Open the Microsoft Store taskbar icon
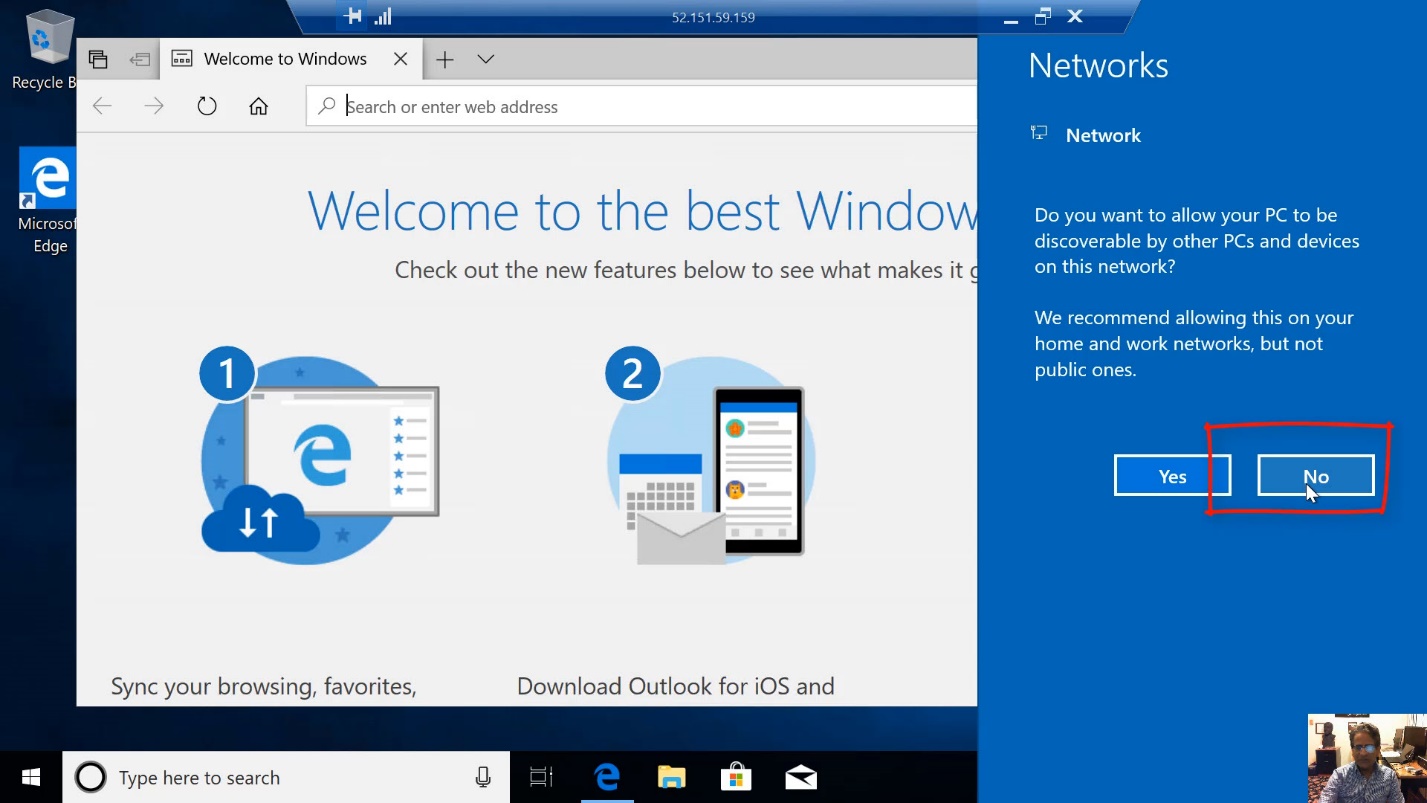The height and width of the screenshot is (803, 1427). 736,777
